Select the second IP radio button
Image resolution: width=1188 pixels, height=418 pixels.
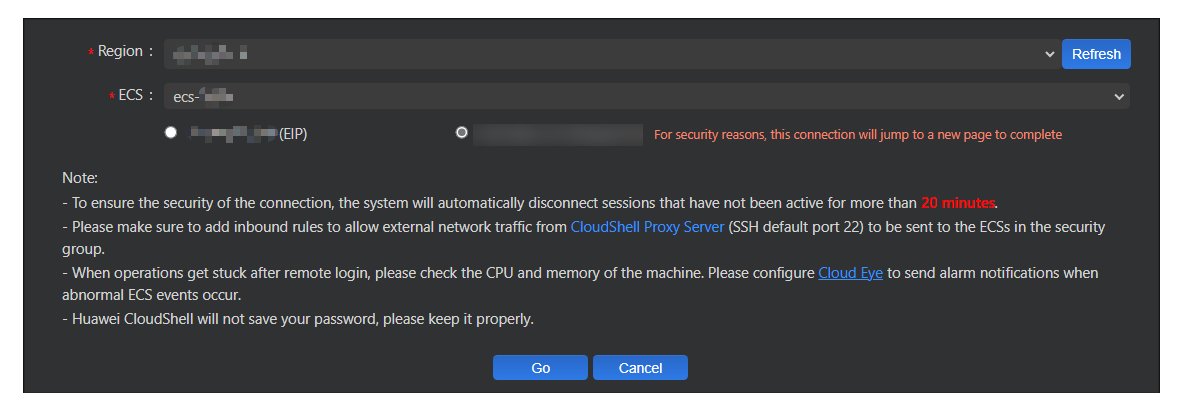[x=461, y=132]
